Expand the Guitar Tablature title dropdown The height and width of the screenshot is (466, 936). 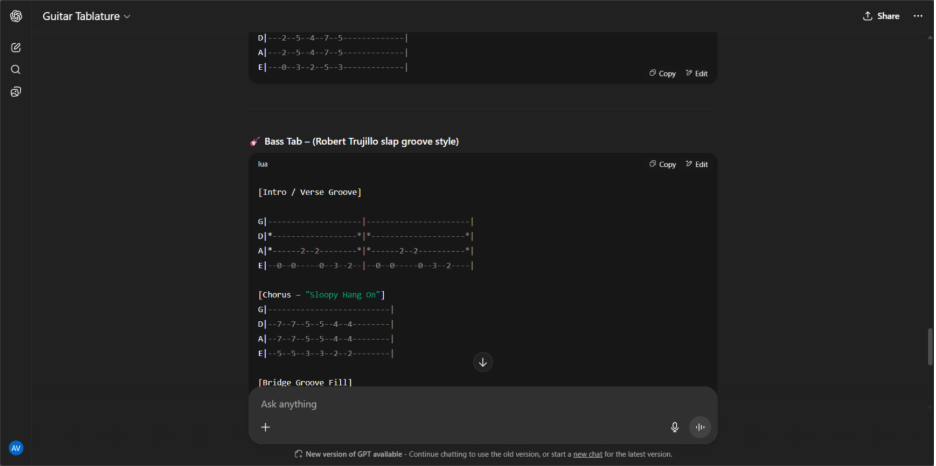coord(86,16)
